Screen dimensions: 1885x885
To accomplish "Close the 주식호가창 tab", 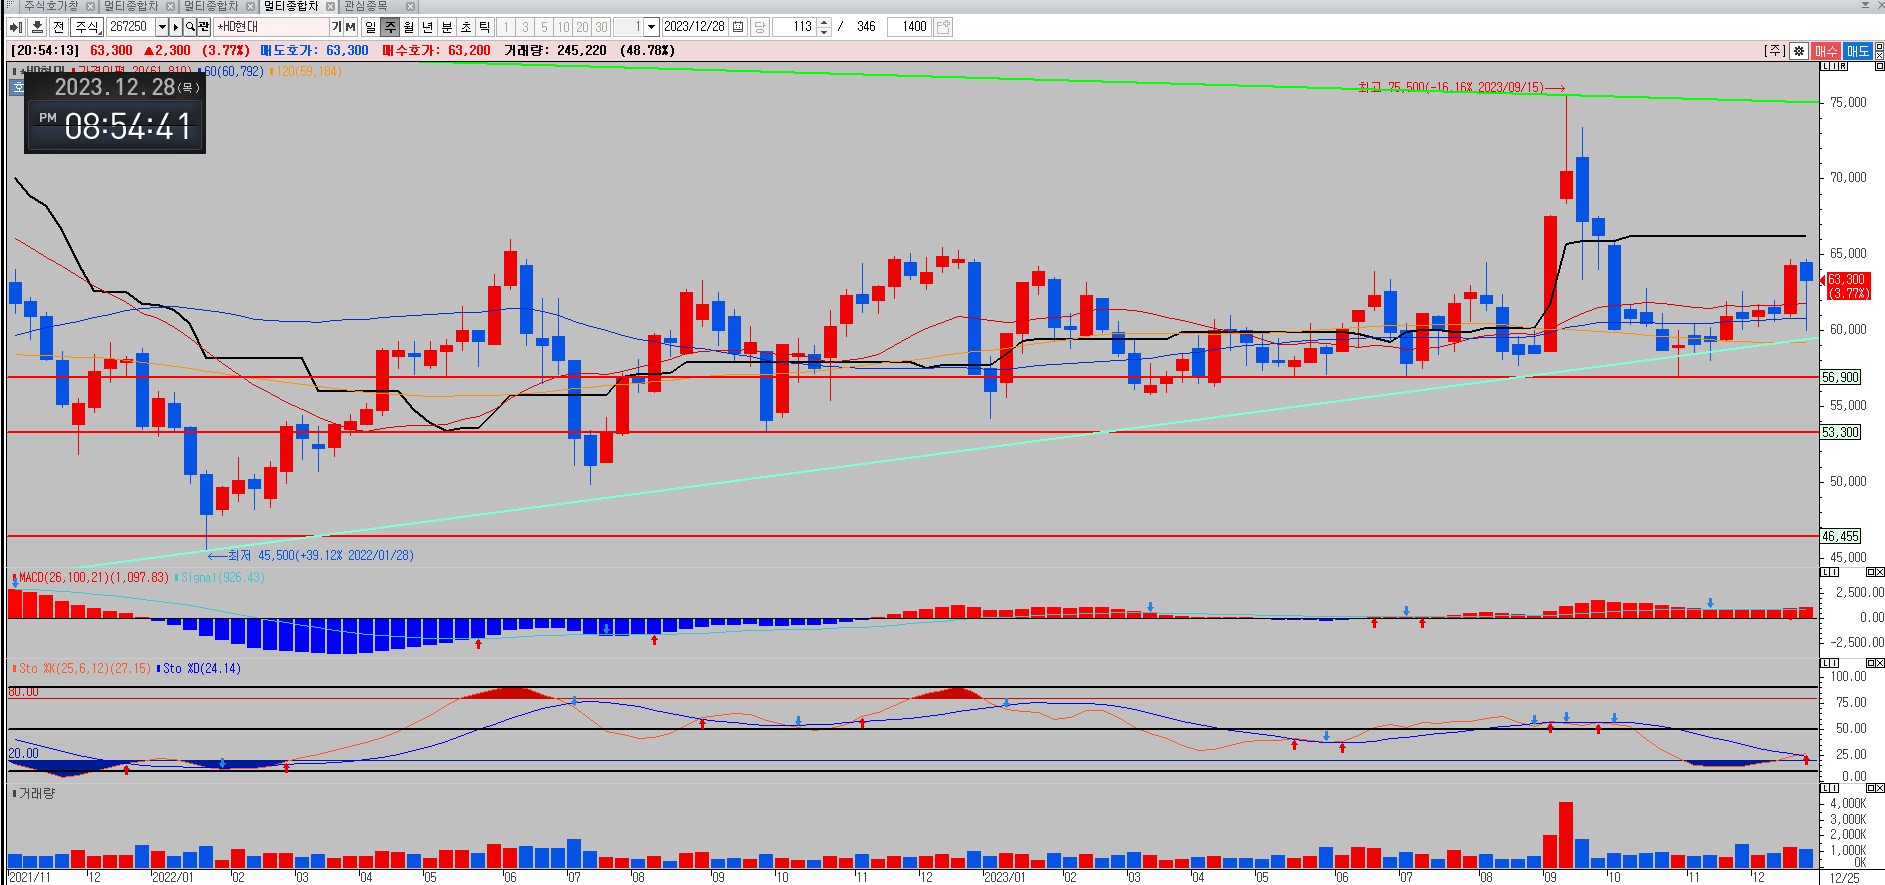I will tap(89, 7).
